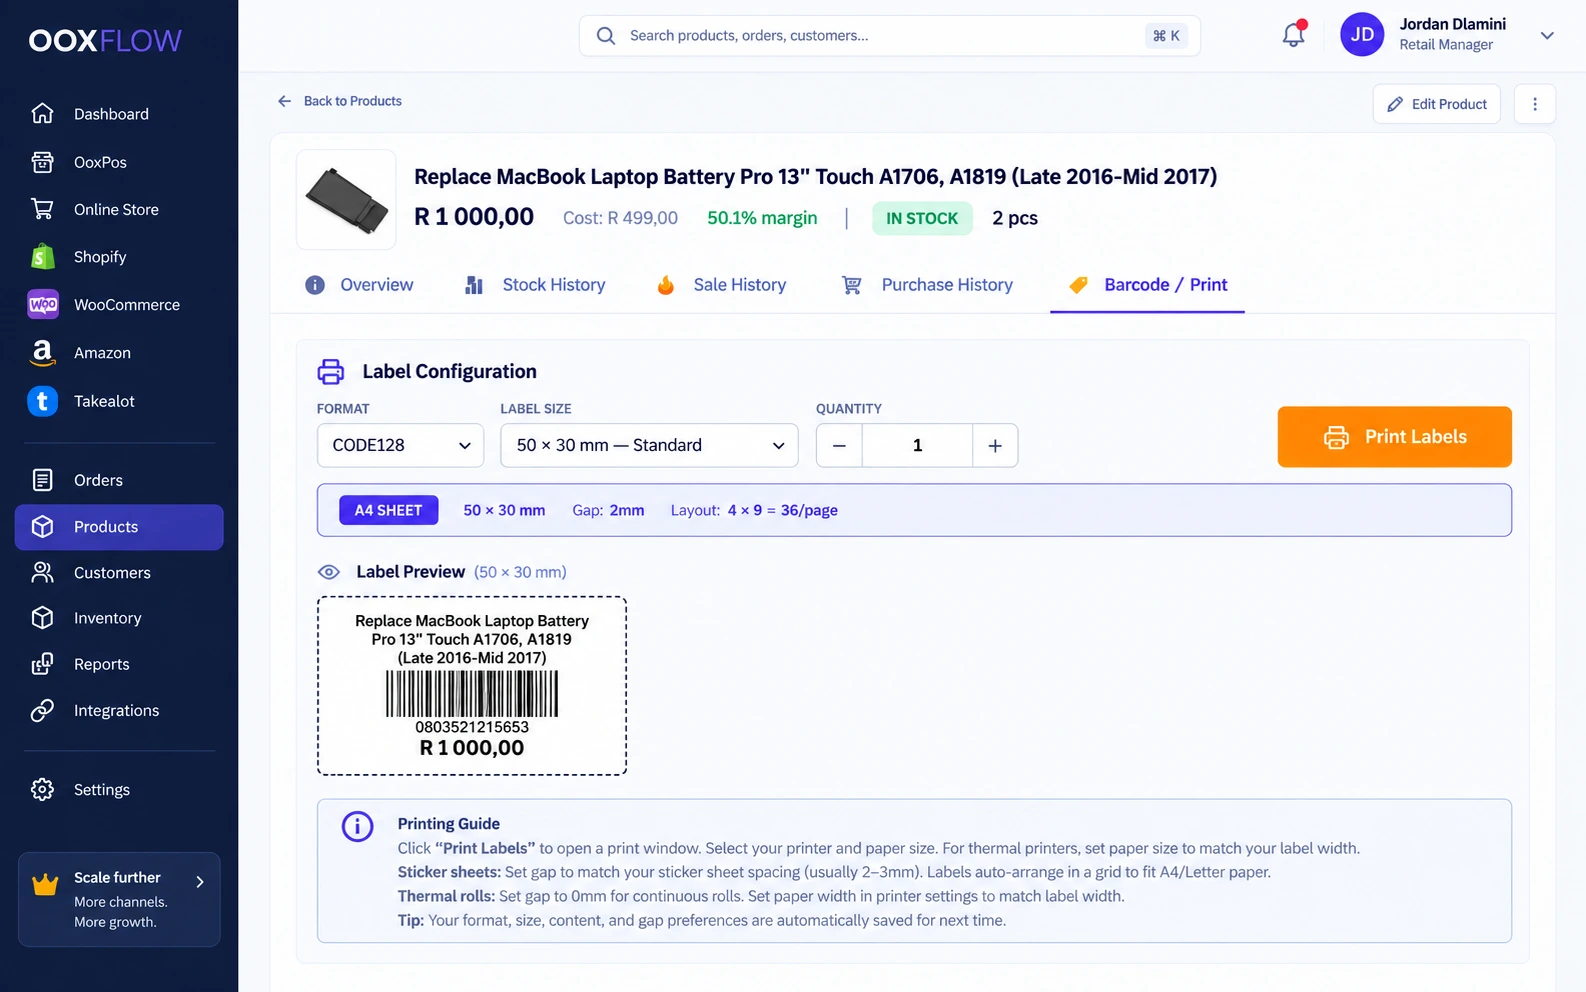1586x992 pixels.
Task: Click the label quantity input field
Action: click(x=917, y=445)
